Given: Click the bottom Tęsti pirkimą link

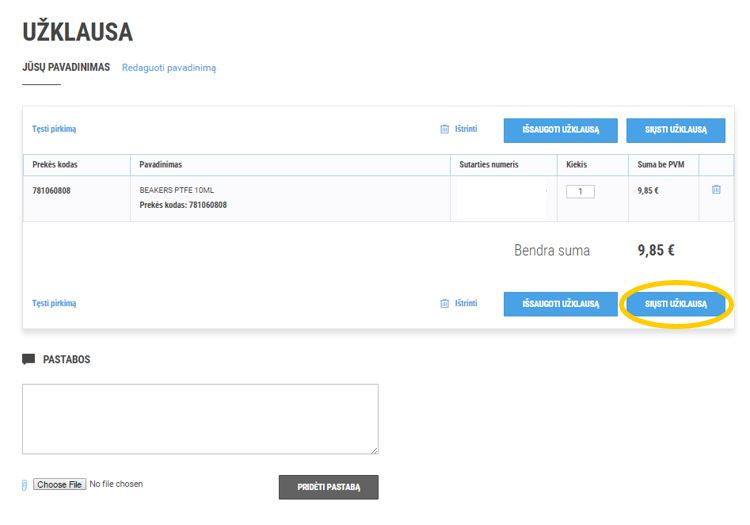Looking at the screenshot, I should pyautogui.click(x=54, y=303).
